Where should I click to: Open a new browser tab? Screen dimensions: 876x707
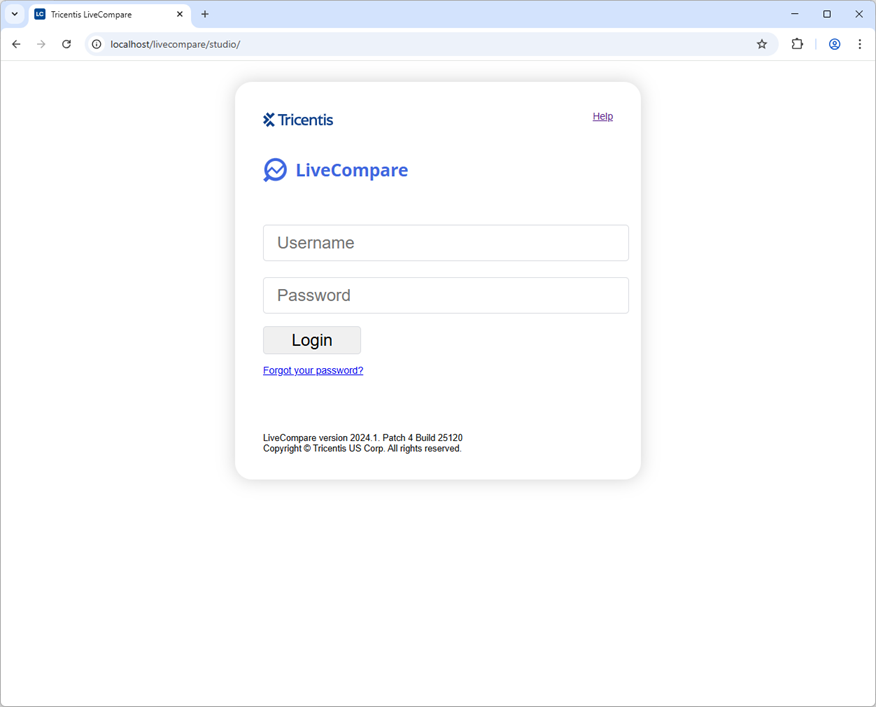pyautogui.click(x=205, y=14)
